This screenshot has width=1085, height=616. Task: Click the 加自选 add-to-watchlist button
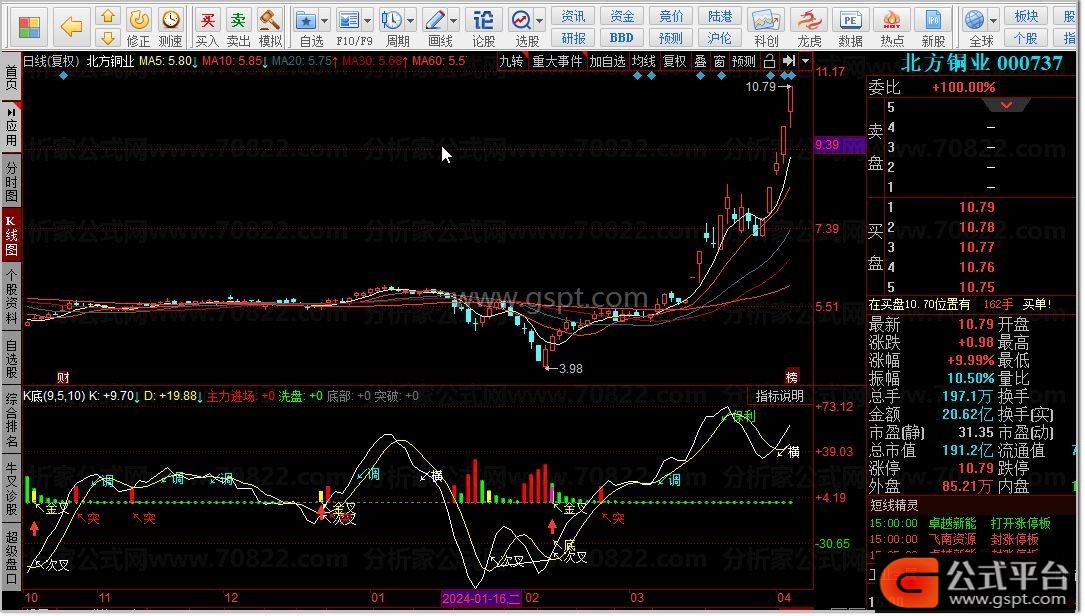coord(608,61)
